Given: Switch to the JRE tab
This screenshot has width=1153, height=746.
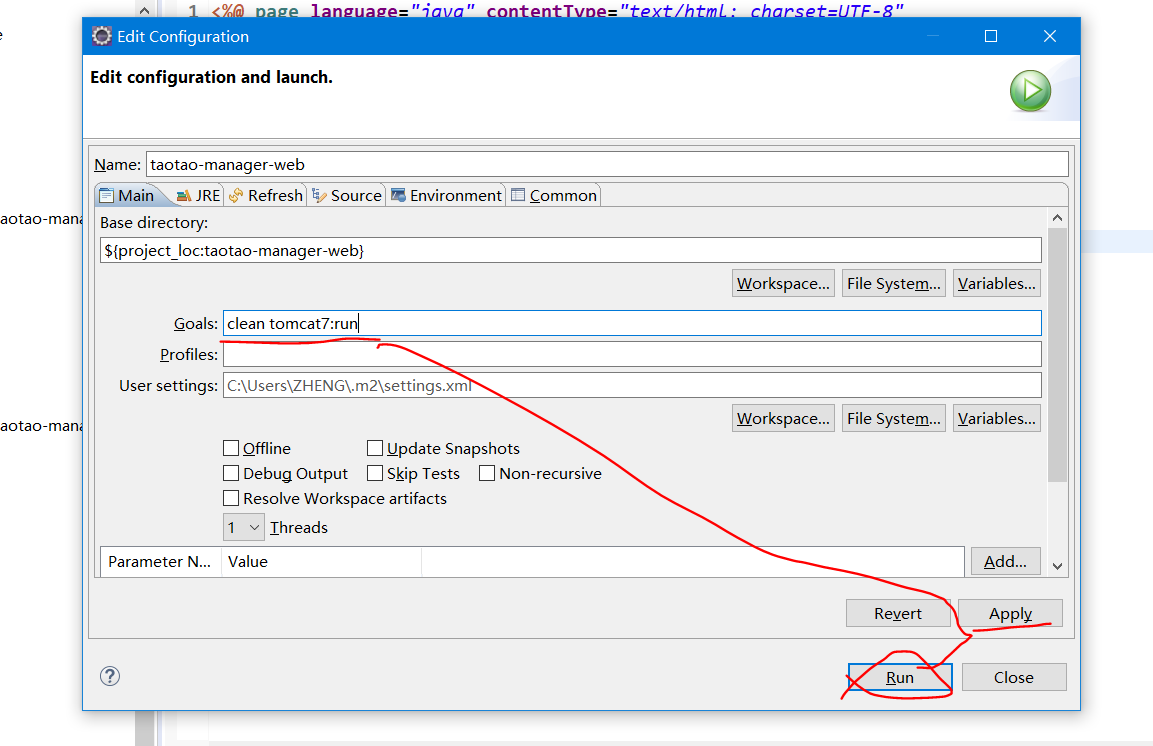Looking at the screenshot, I should click(x=199, y=196).
